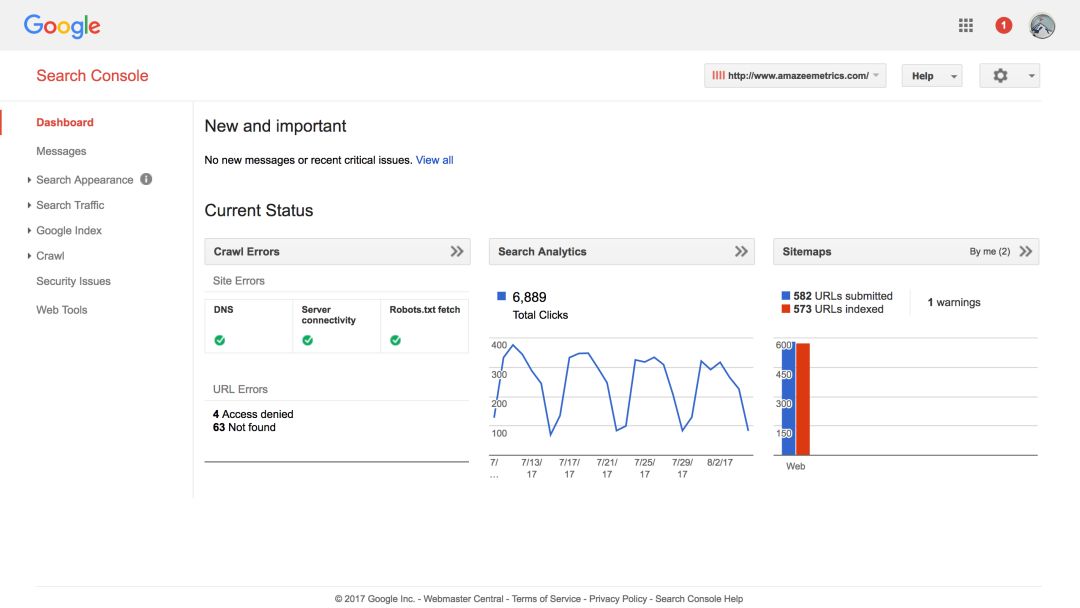Click the blue URLs submitted bar
Screen dimensions: 1080x608
tap(788, 400)
